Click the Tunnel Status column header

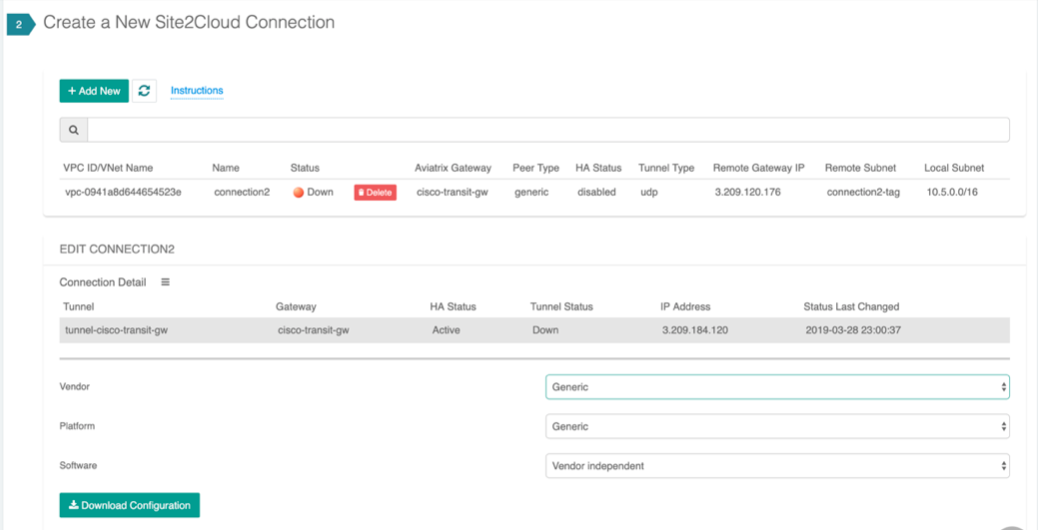(561, 306)
